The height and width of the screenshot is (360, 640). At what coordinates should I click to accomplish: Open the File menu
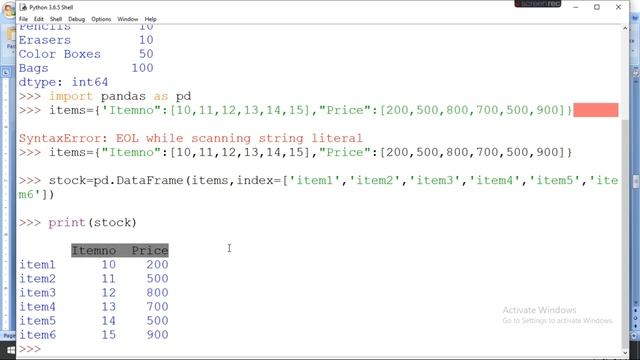coord(23,19)
